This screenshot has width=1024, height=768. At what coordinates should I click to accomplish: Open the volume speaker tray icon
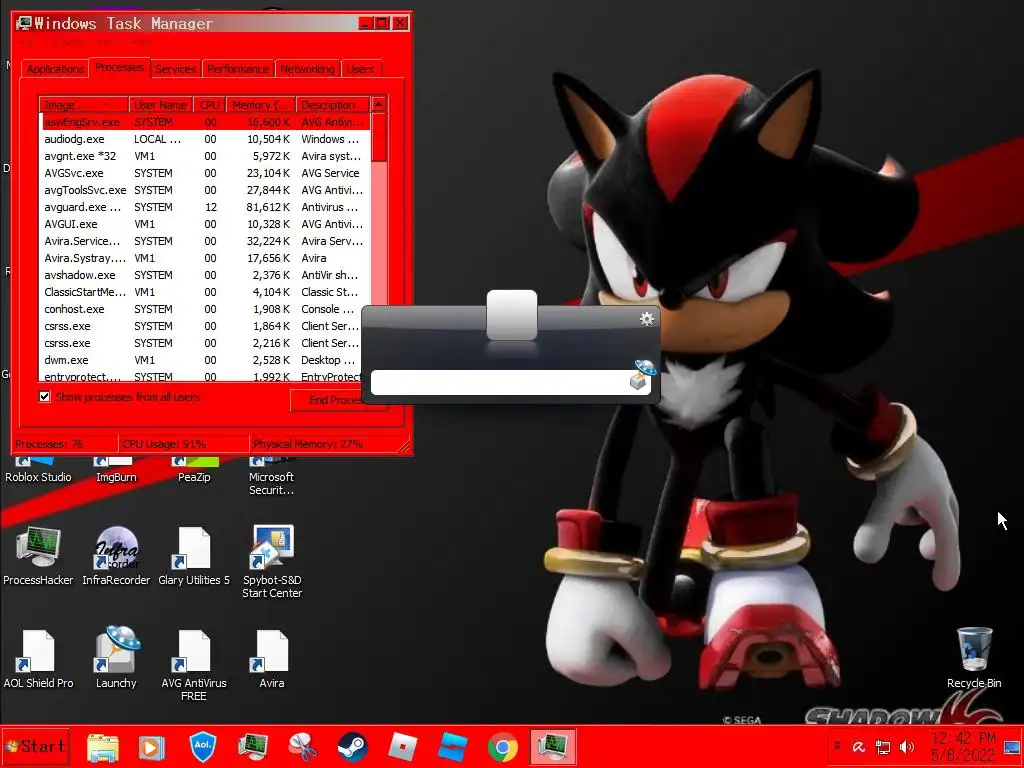point(907,747)
